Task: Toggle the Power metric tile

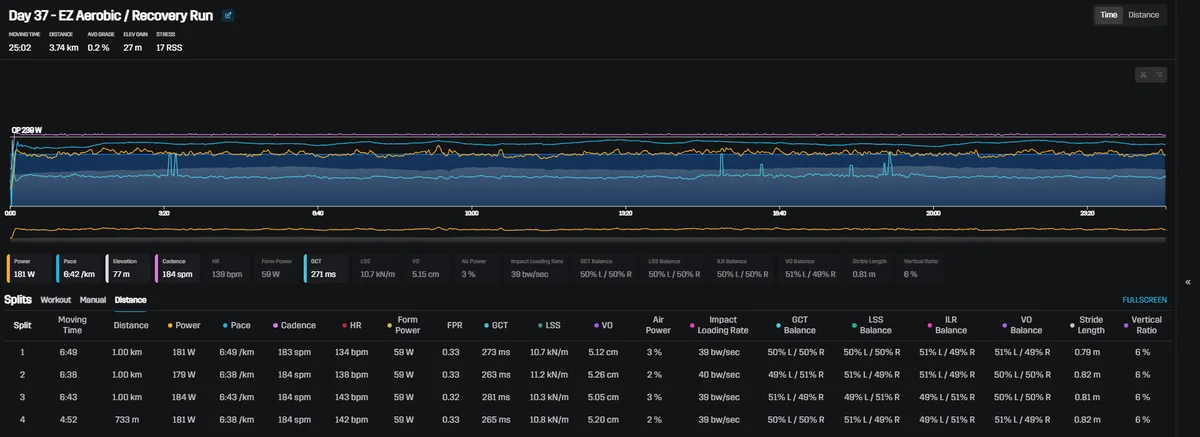Action: (x=29, y=267)
